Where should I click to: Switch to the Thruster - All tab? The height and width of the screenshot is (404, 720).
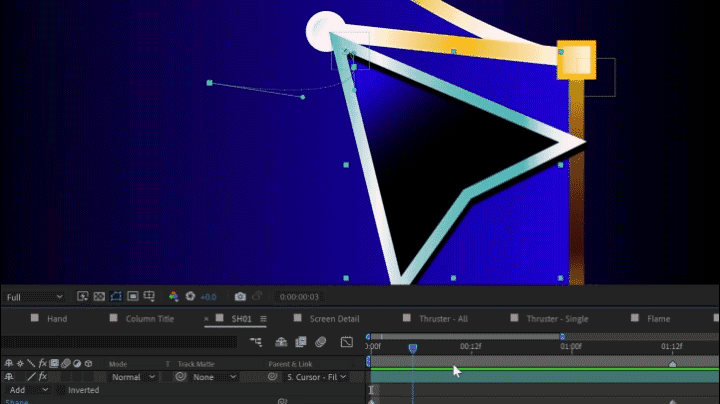443,319
